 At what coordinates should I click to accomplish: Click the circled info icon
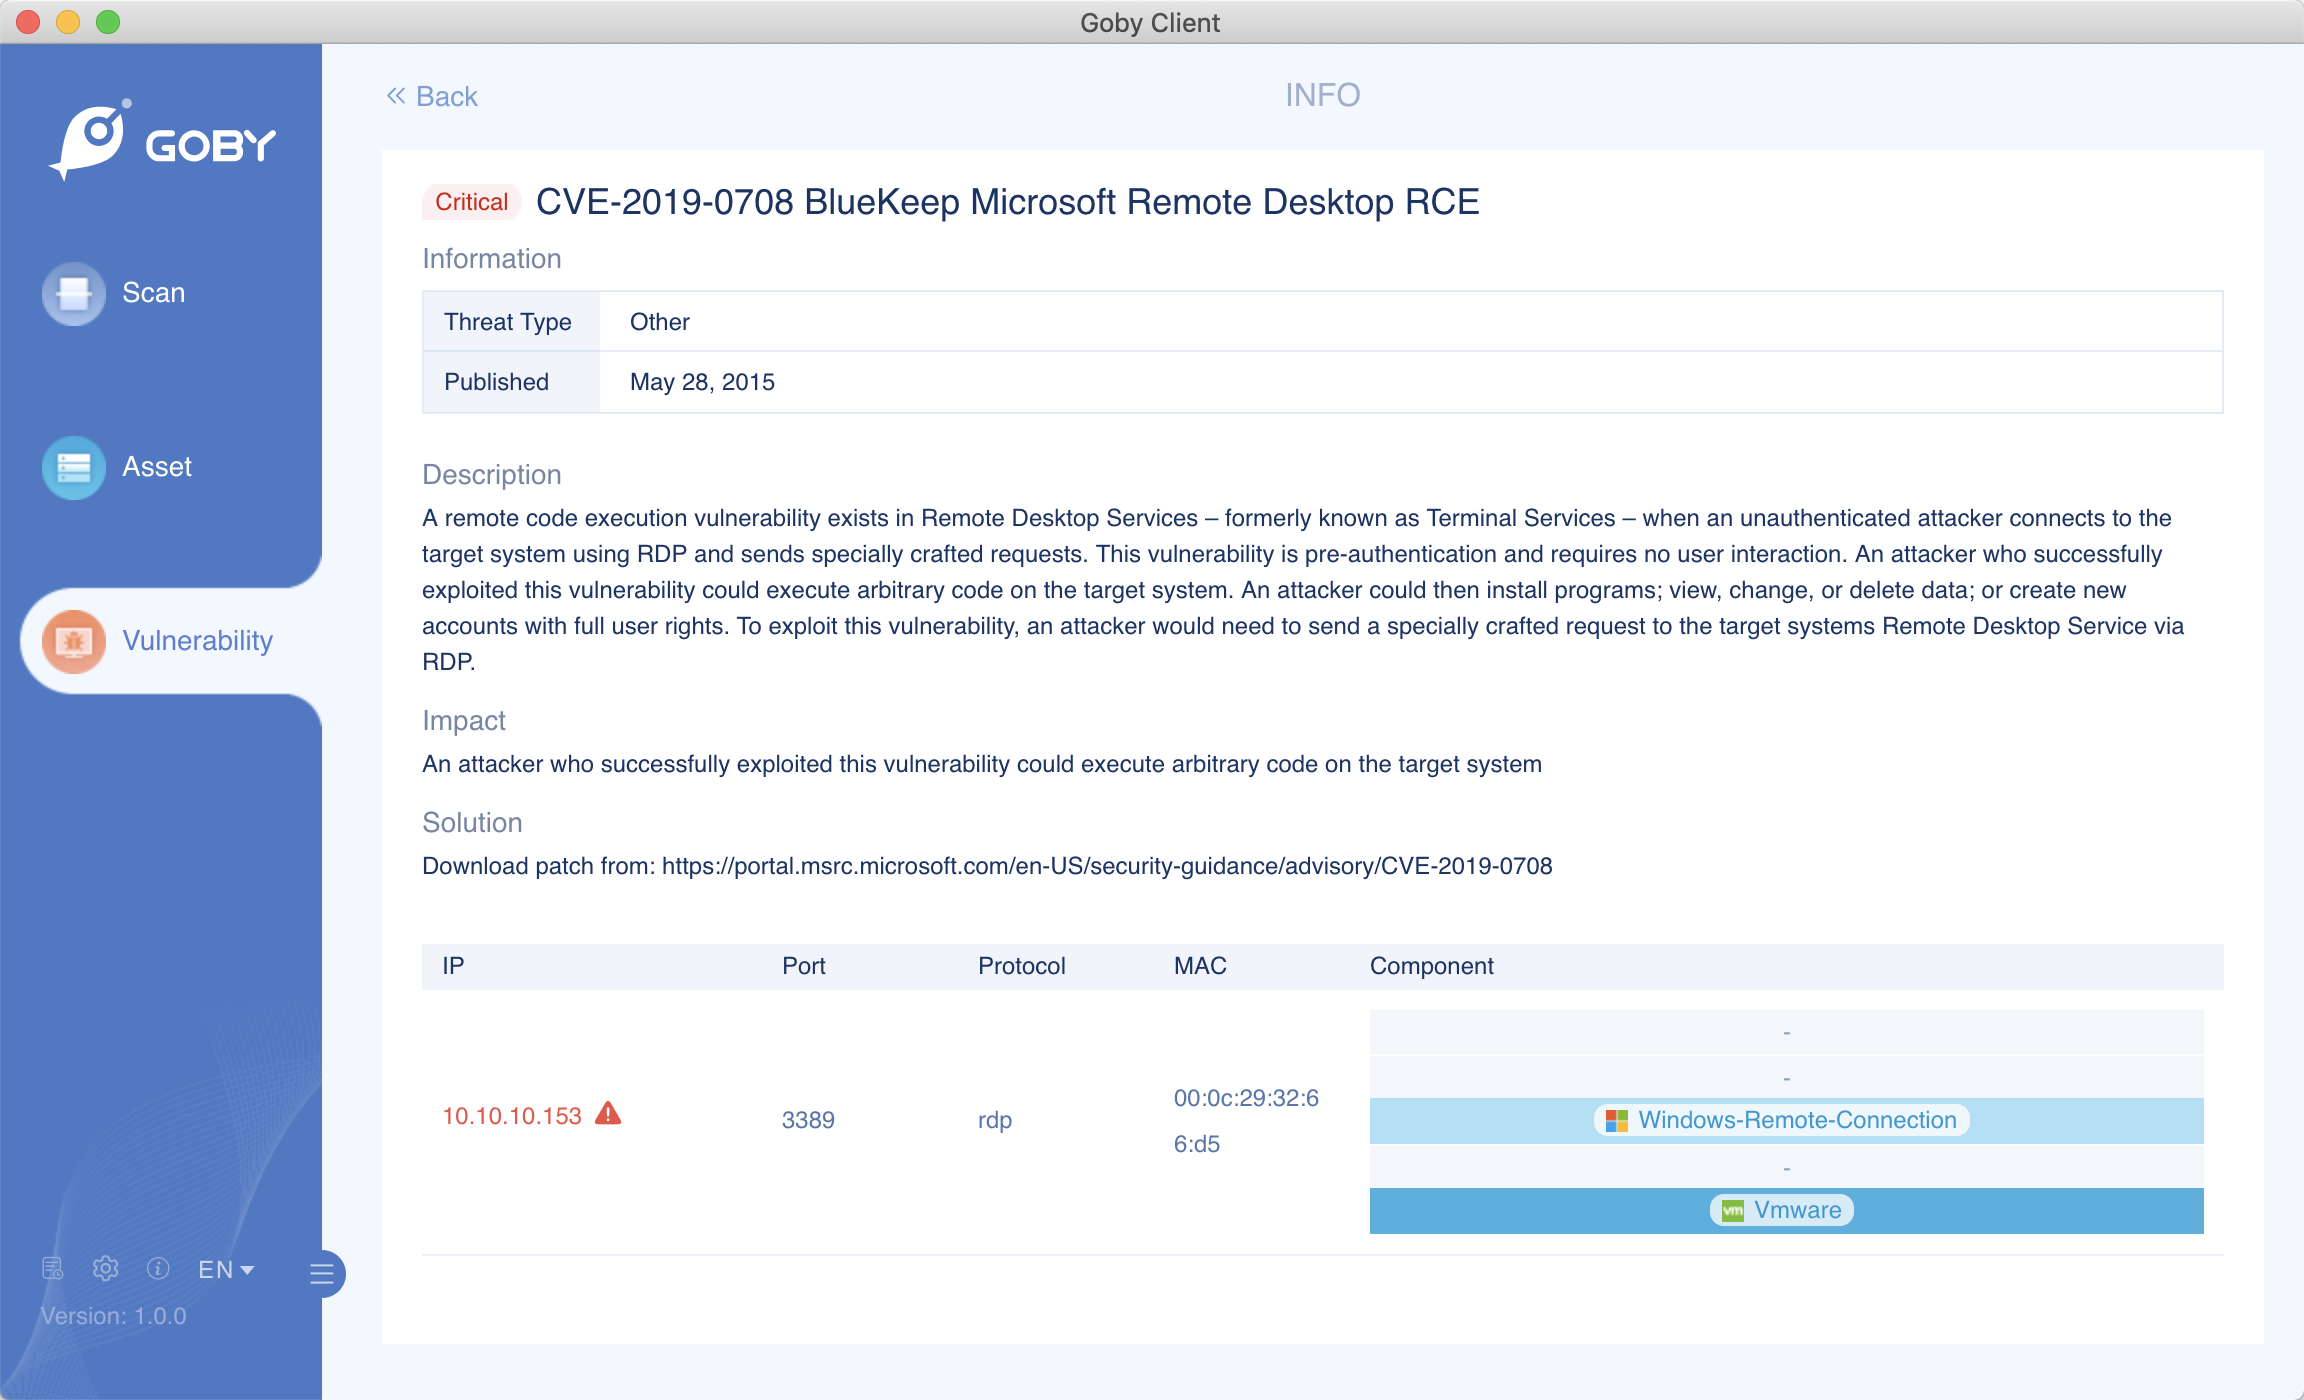(158, 1268)
